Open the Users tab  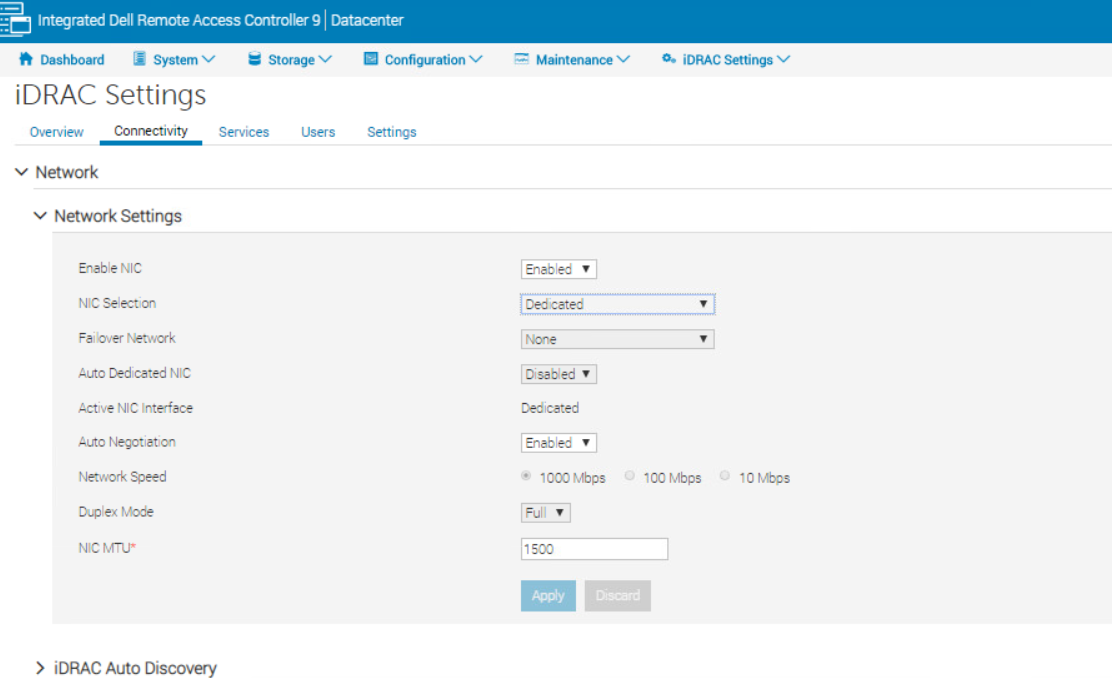click(x=318, y=132)
